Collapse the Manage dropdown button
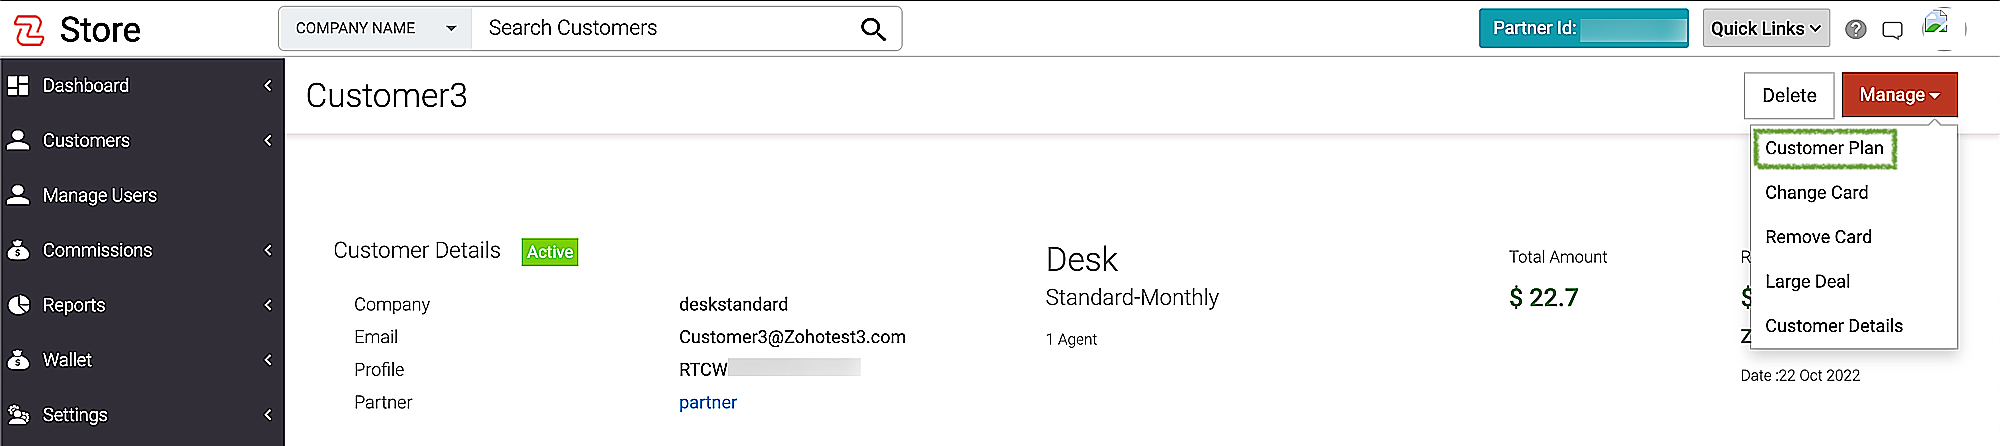 pyautogui.click(x=1899, y=95)
